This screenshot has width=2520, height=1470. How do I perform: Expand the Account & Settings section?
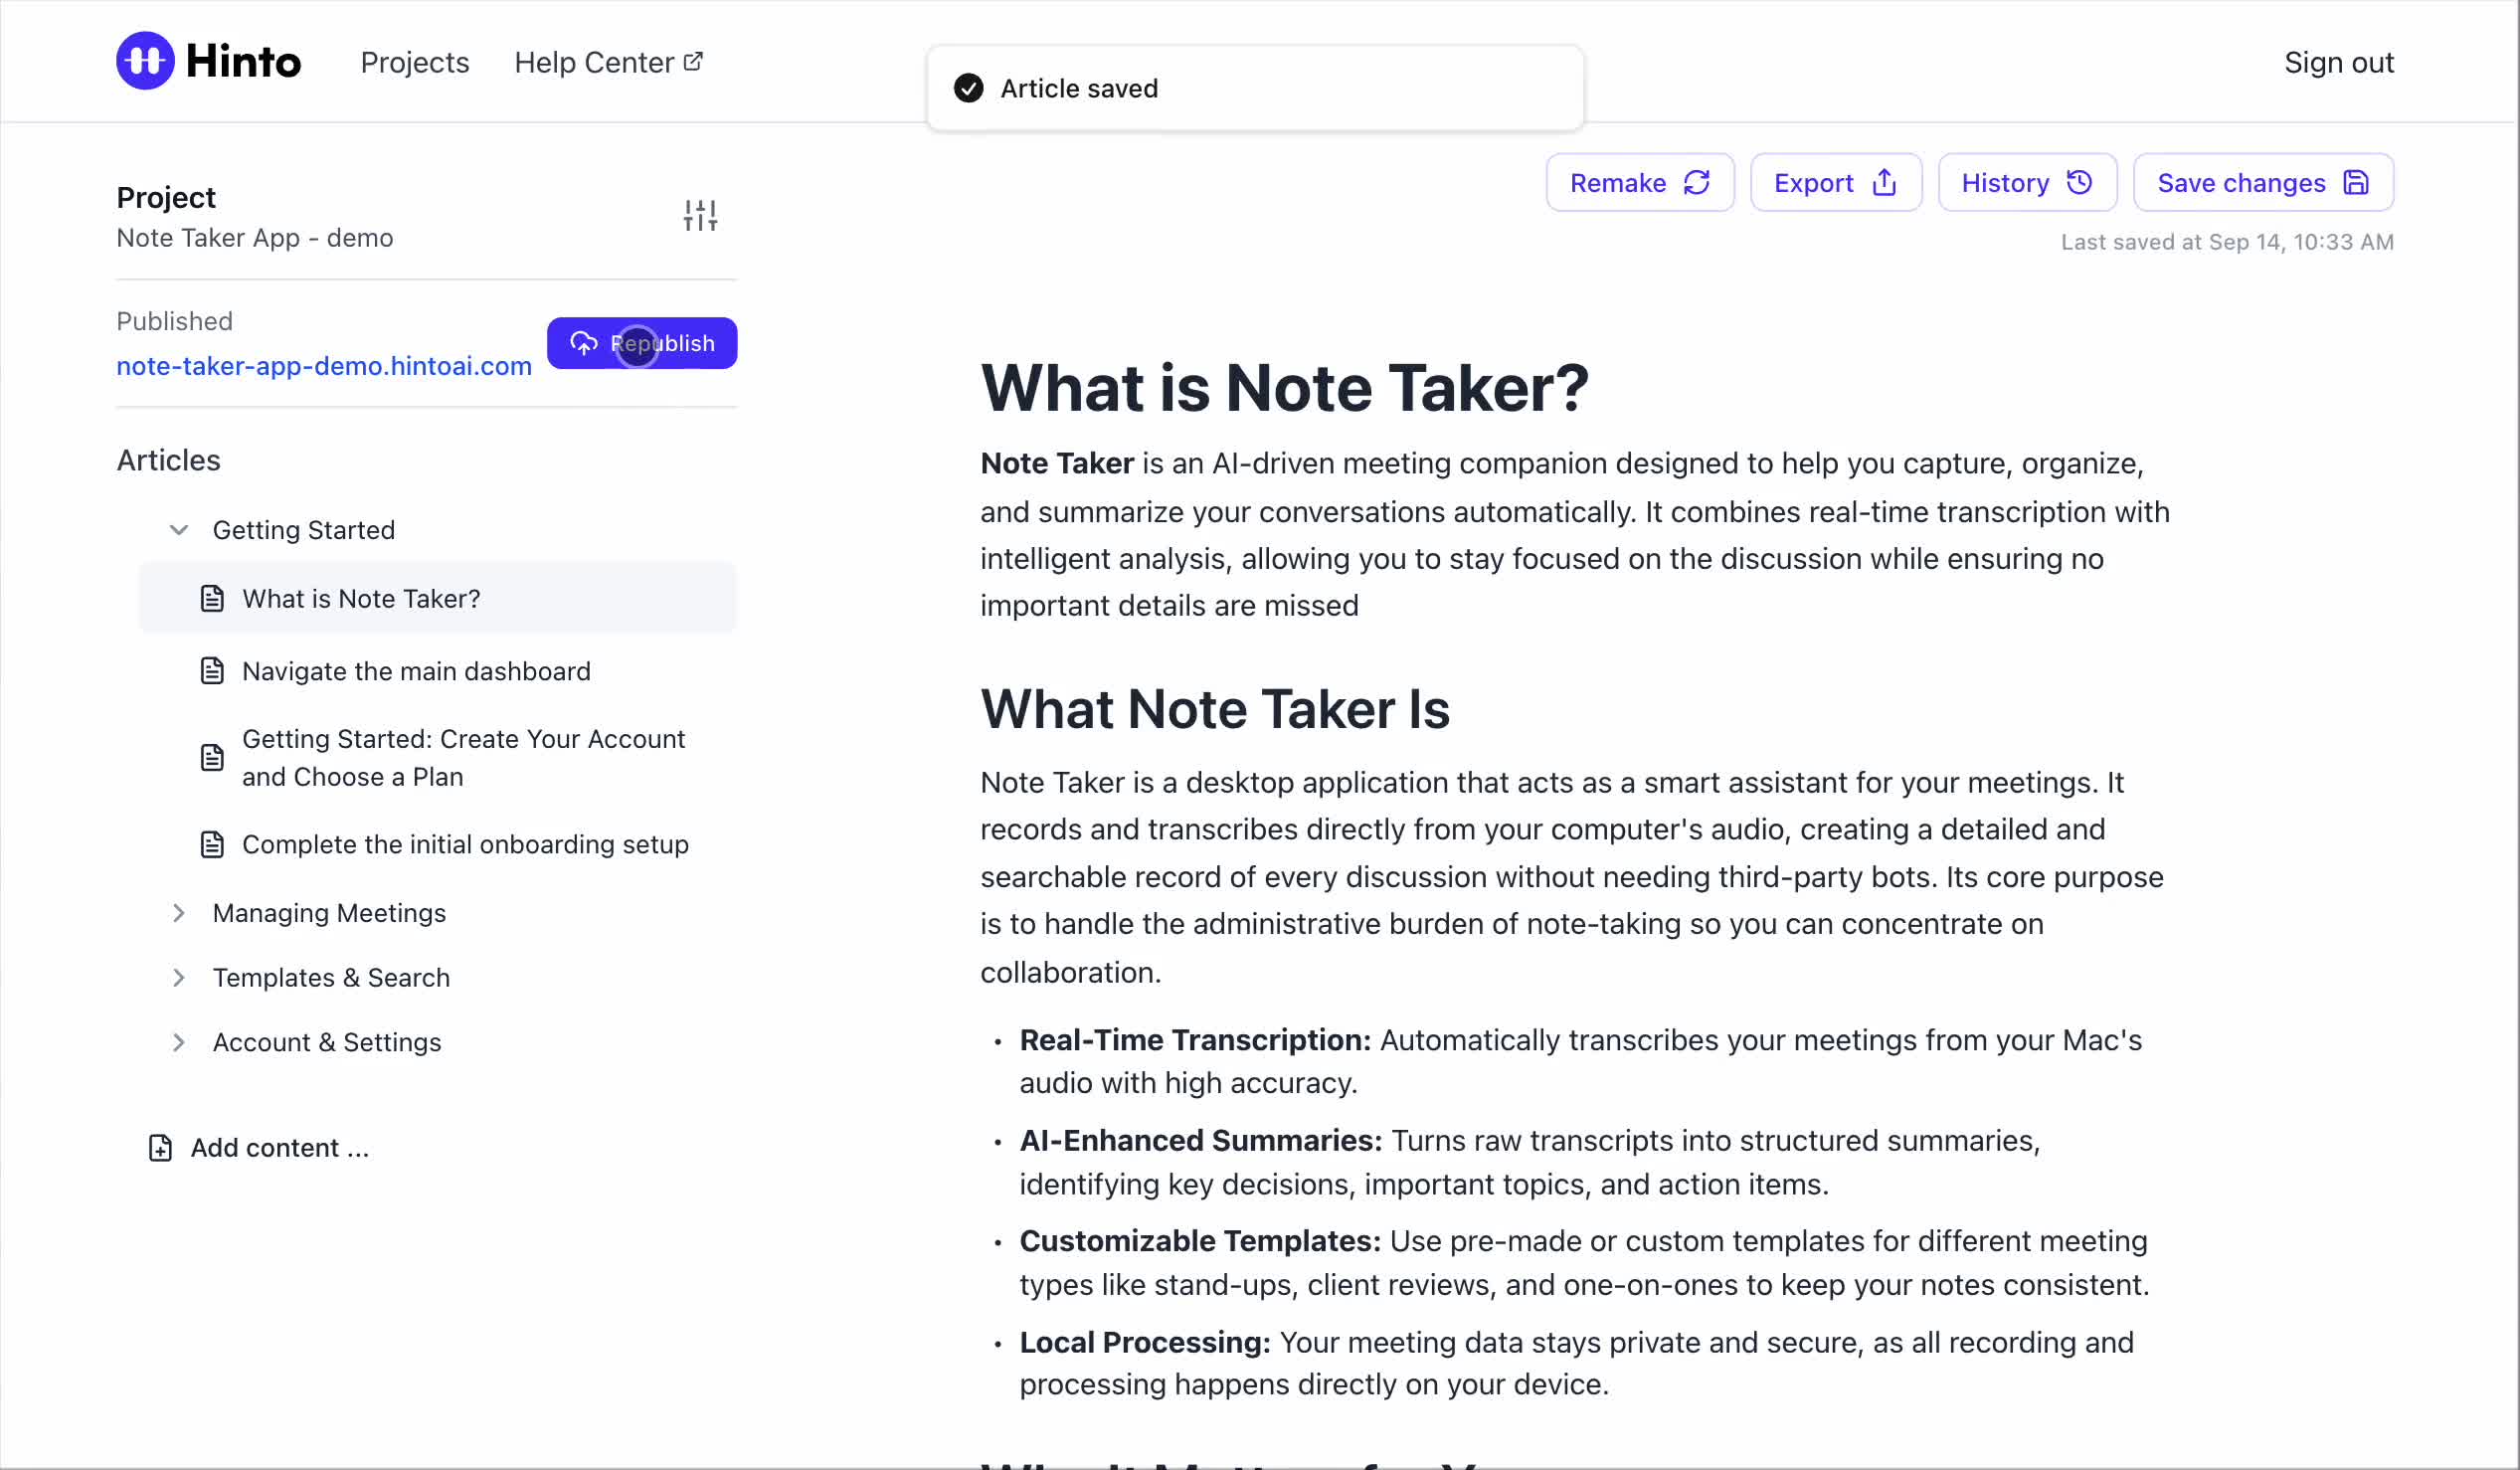pos(179,1042)
